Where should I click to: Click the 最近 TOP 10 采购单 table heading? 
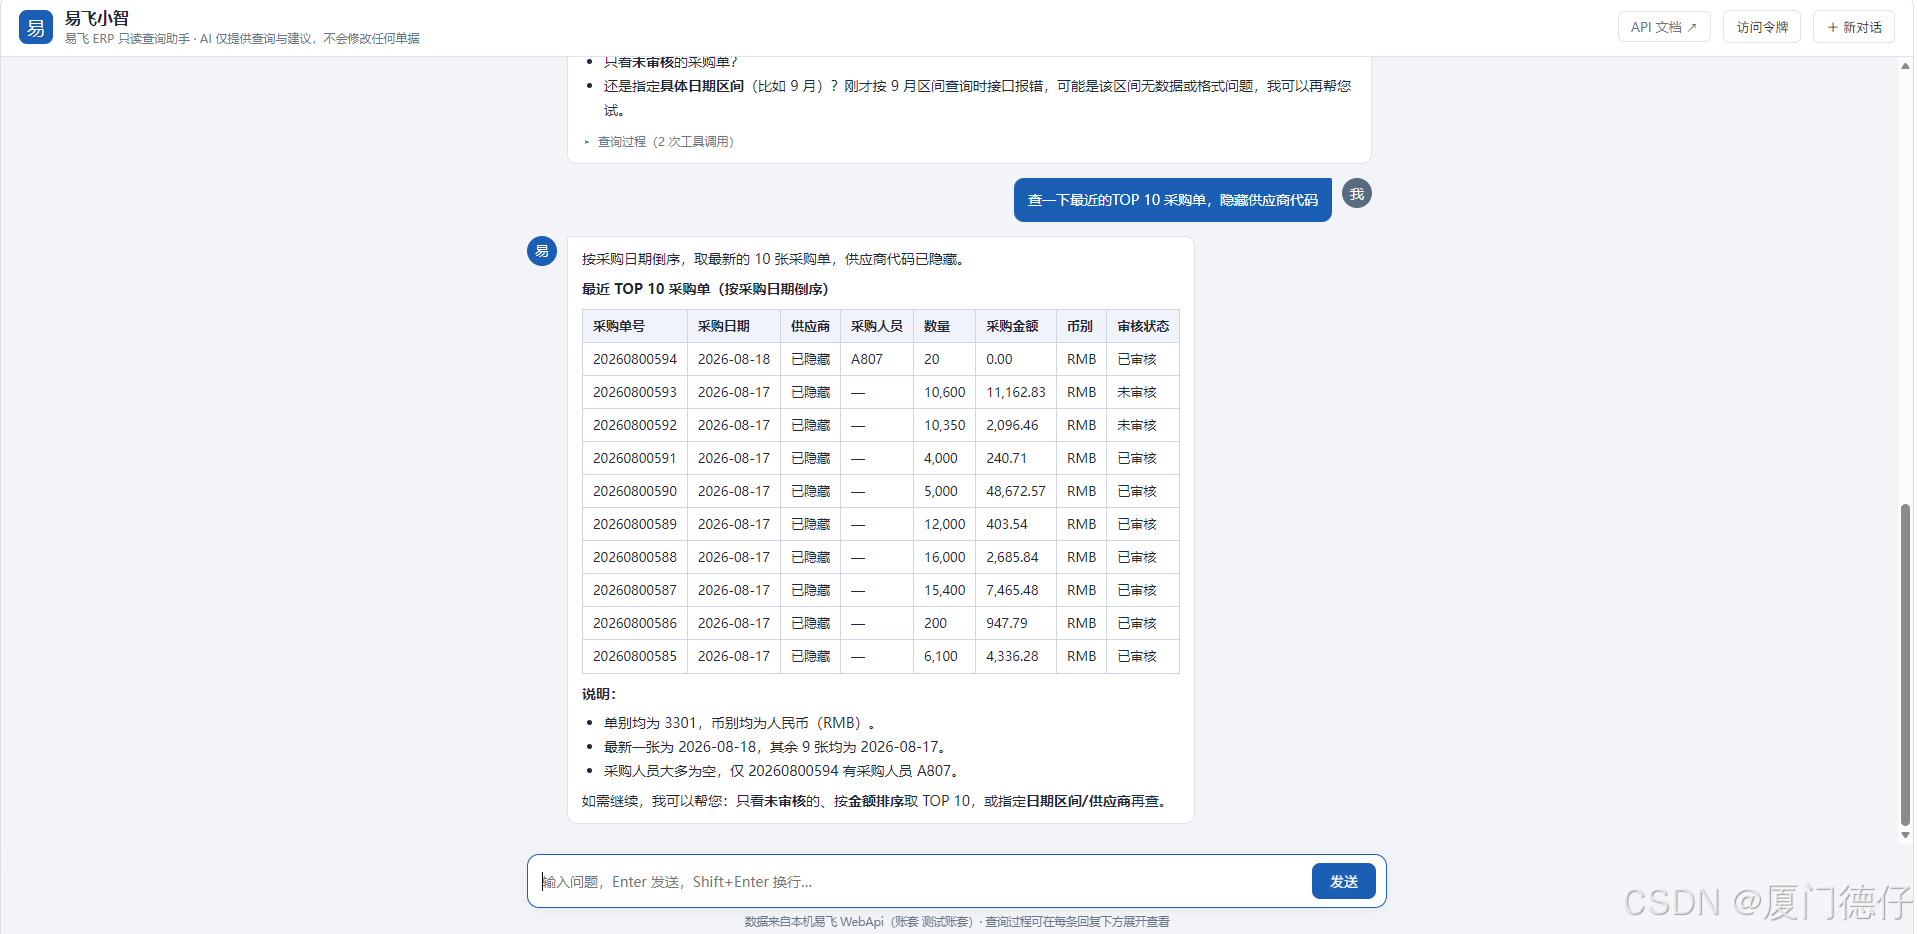705,289
